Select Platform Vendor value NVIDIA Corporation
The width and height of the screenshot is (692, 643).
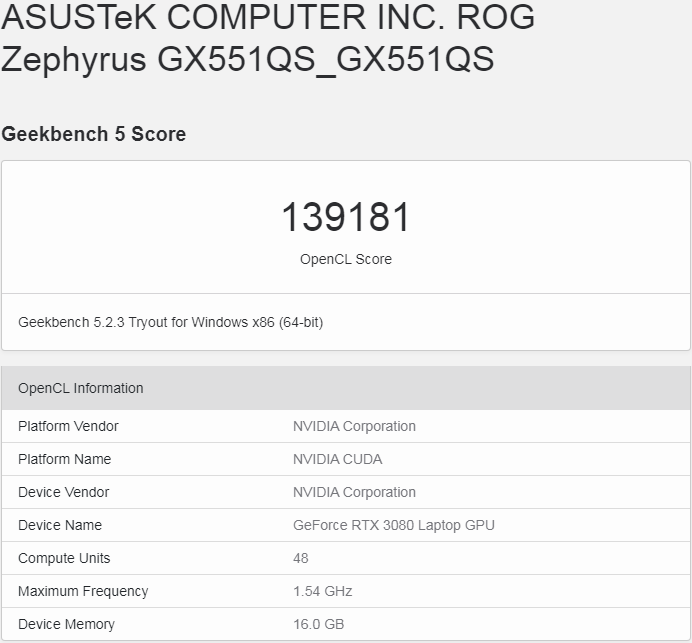pyautogui.click(x=354, y=426)
